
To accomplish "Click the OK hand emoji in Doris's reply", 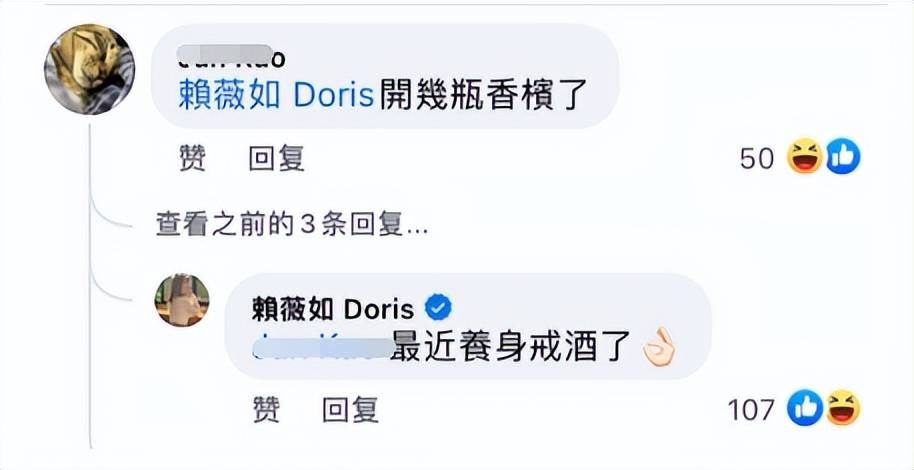I will (659, 350).
